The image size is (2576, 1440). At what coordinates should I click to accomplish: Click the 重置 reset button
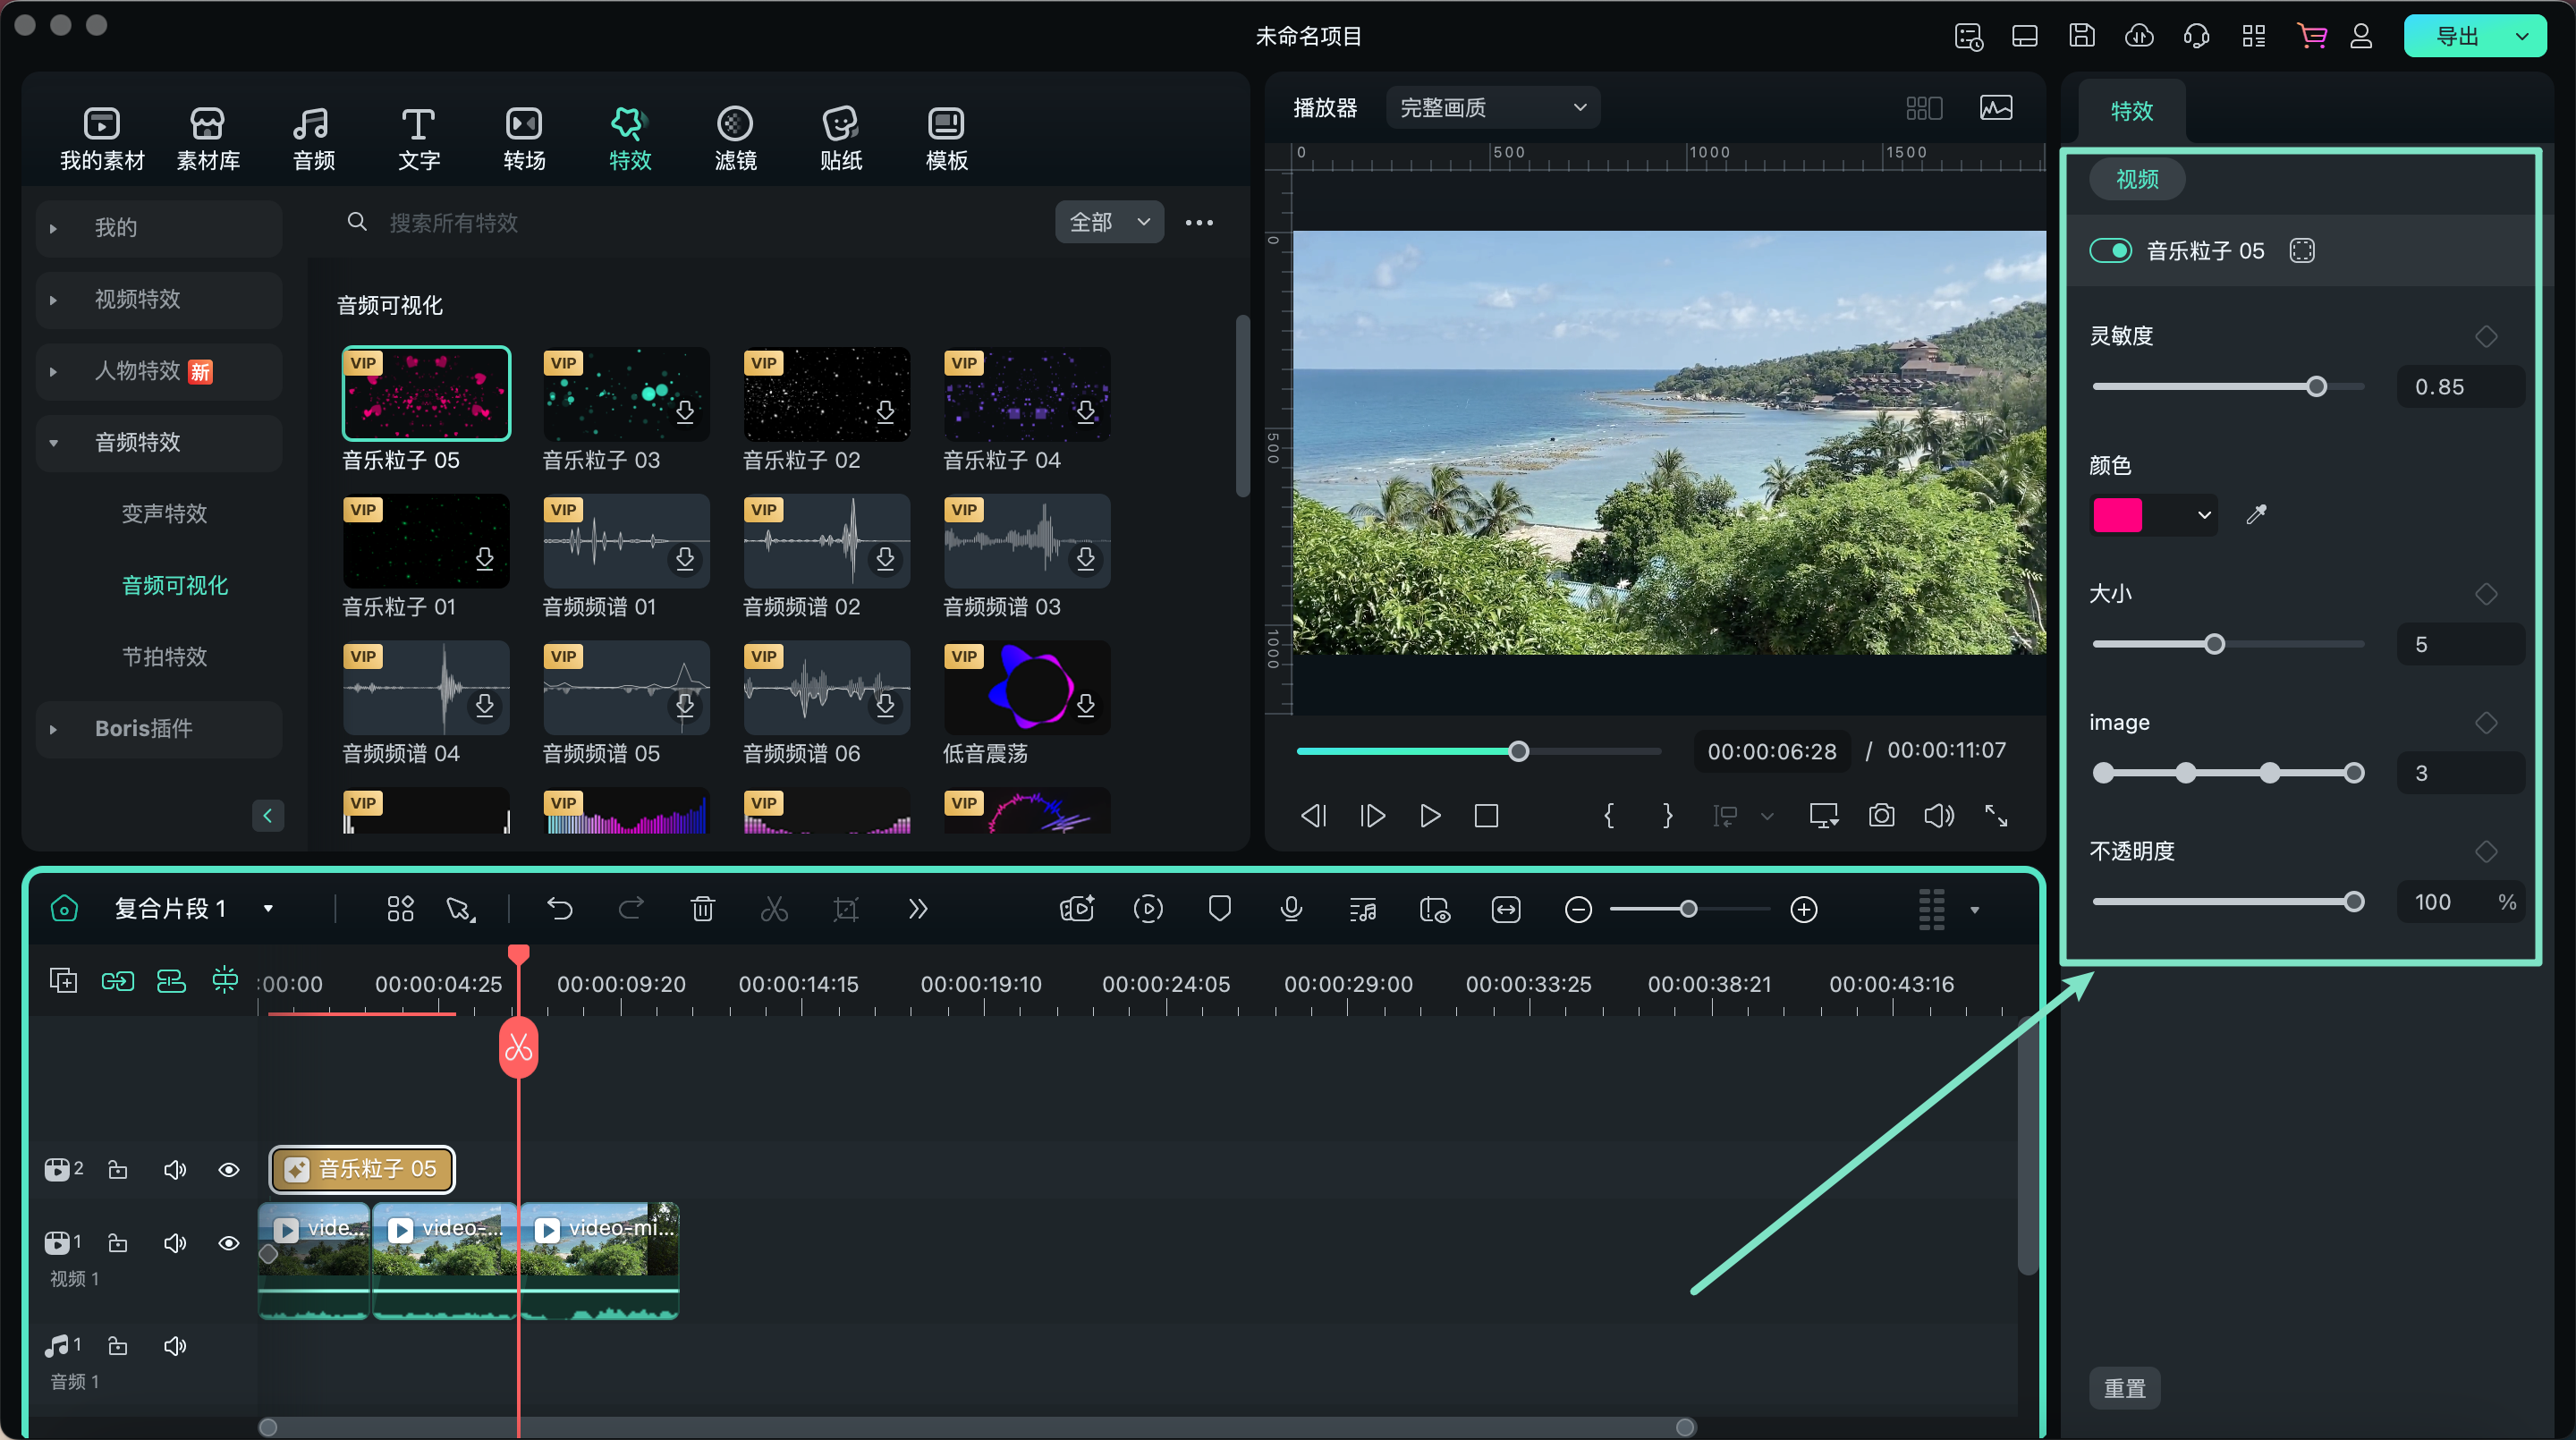coord(2124,1388)
